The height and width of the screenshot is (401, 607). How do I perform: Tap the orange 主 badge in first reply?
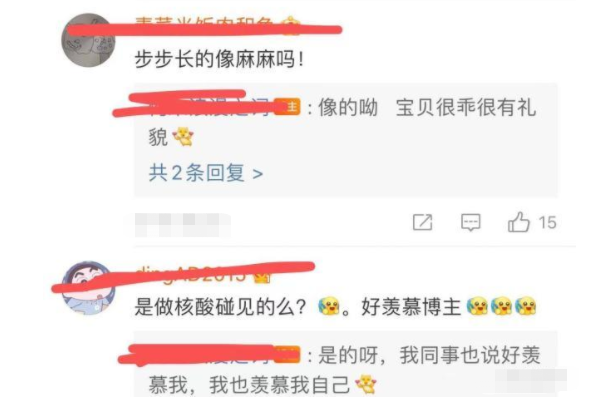[287, 107]
